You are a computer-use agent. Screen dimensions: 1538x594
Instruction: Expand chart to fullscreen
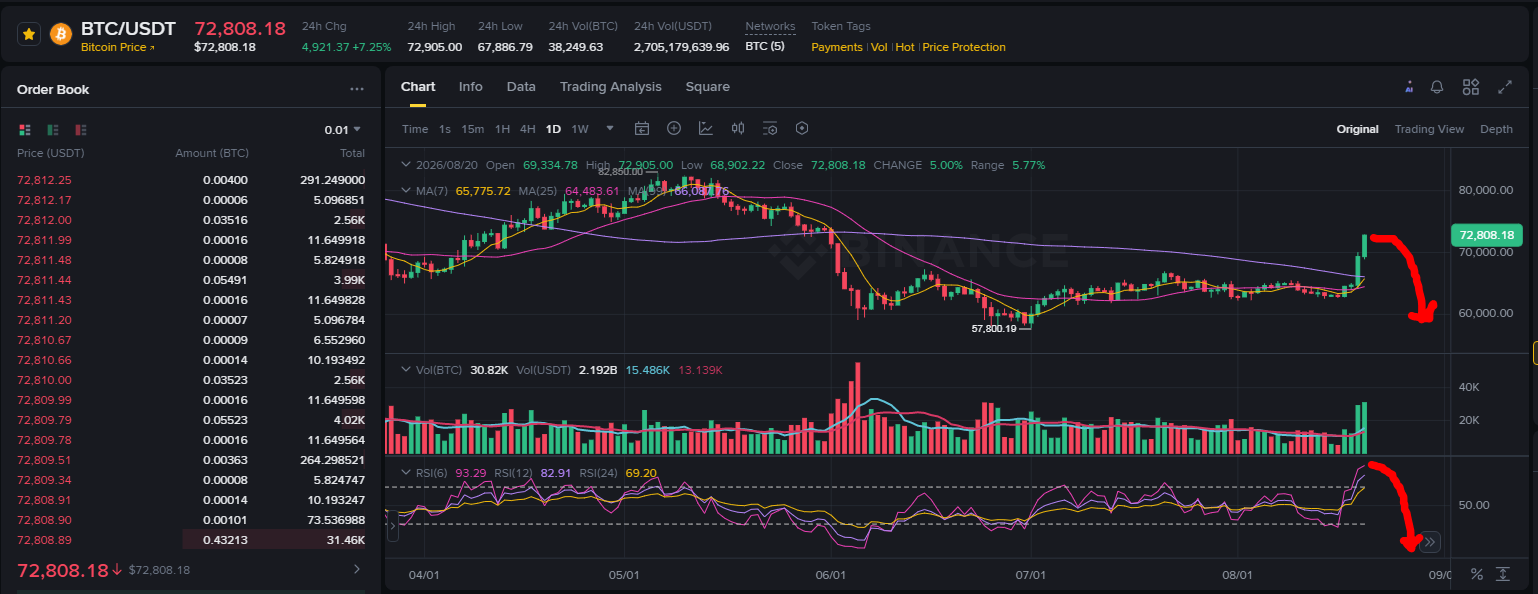point(1504,87)
